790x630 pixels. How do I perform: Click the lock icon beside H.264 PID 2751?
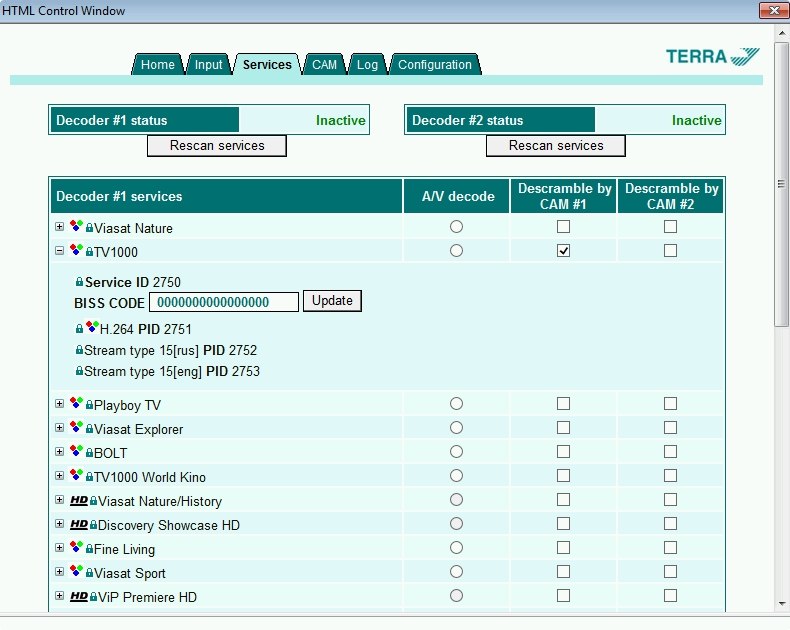(79, 329)
